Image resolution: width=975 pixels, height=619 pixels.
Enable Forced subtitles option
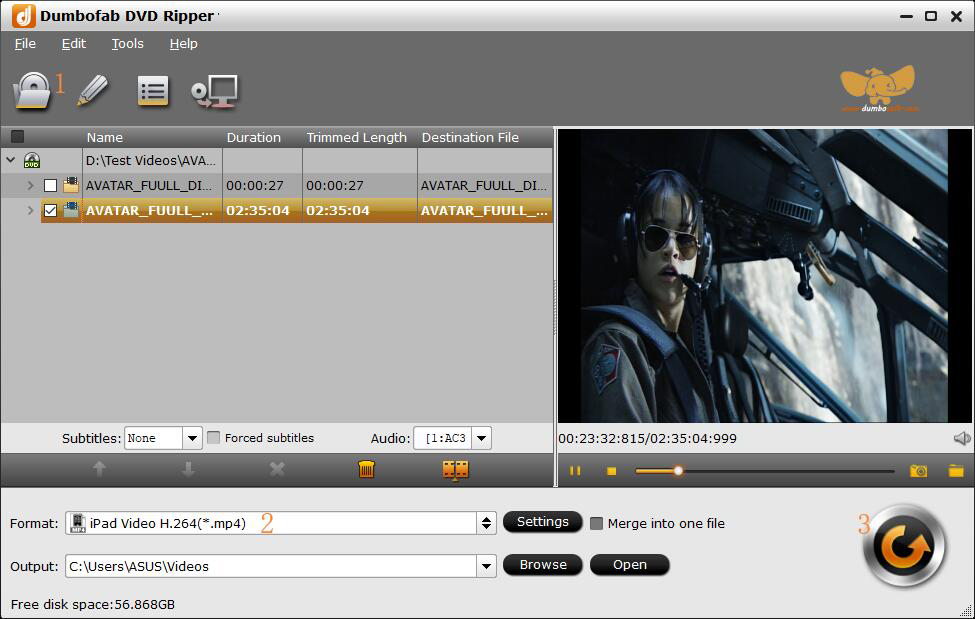(214, 438)
